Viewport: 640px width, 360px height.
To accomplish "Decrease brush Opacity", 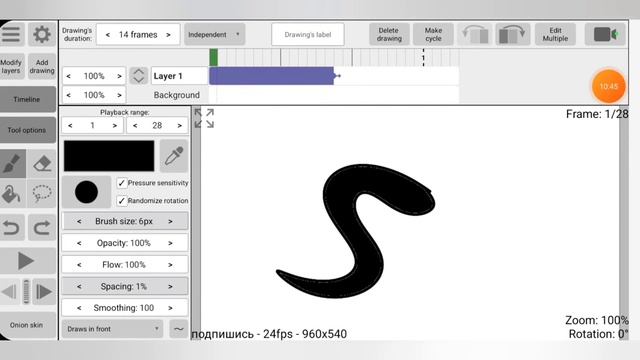I will click(x=79, y=243).
